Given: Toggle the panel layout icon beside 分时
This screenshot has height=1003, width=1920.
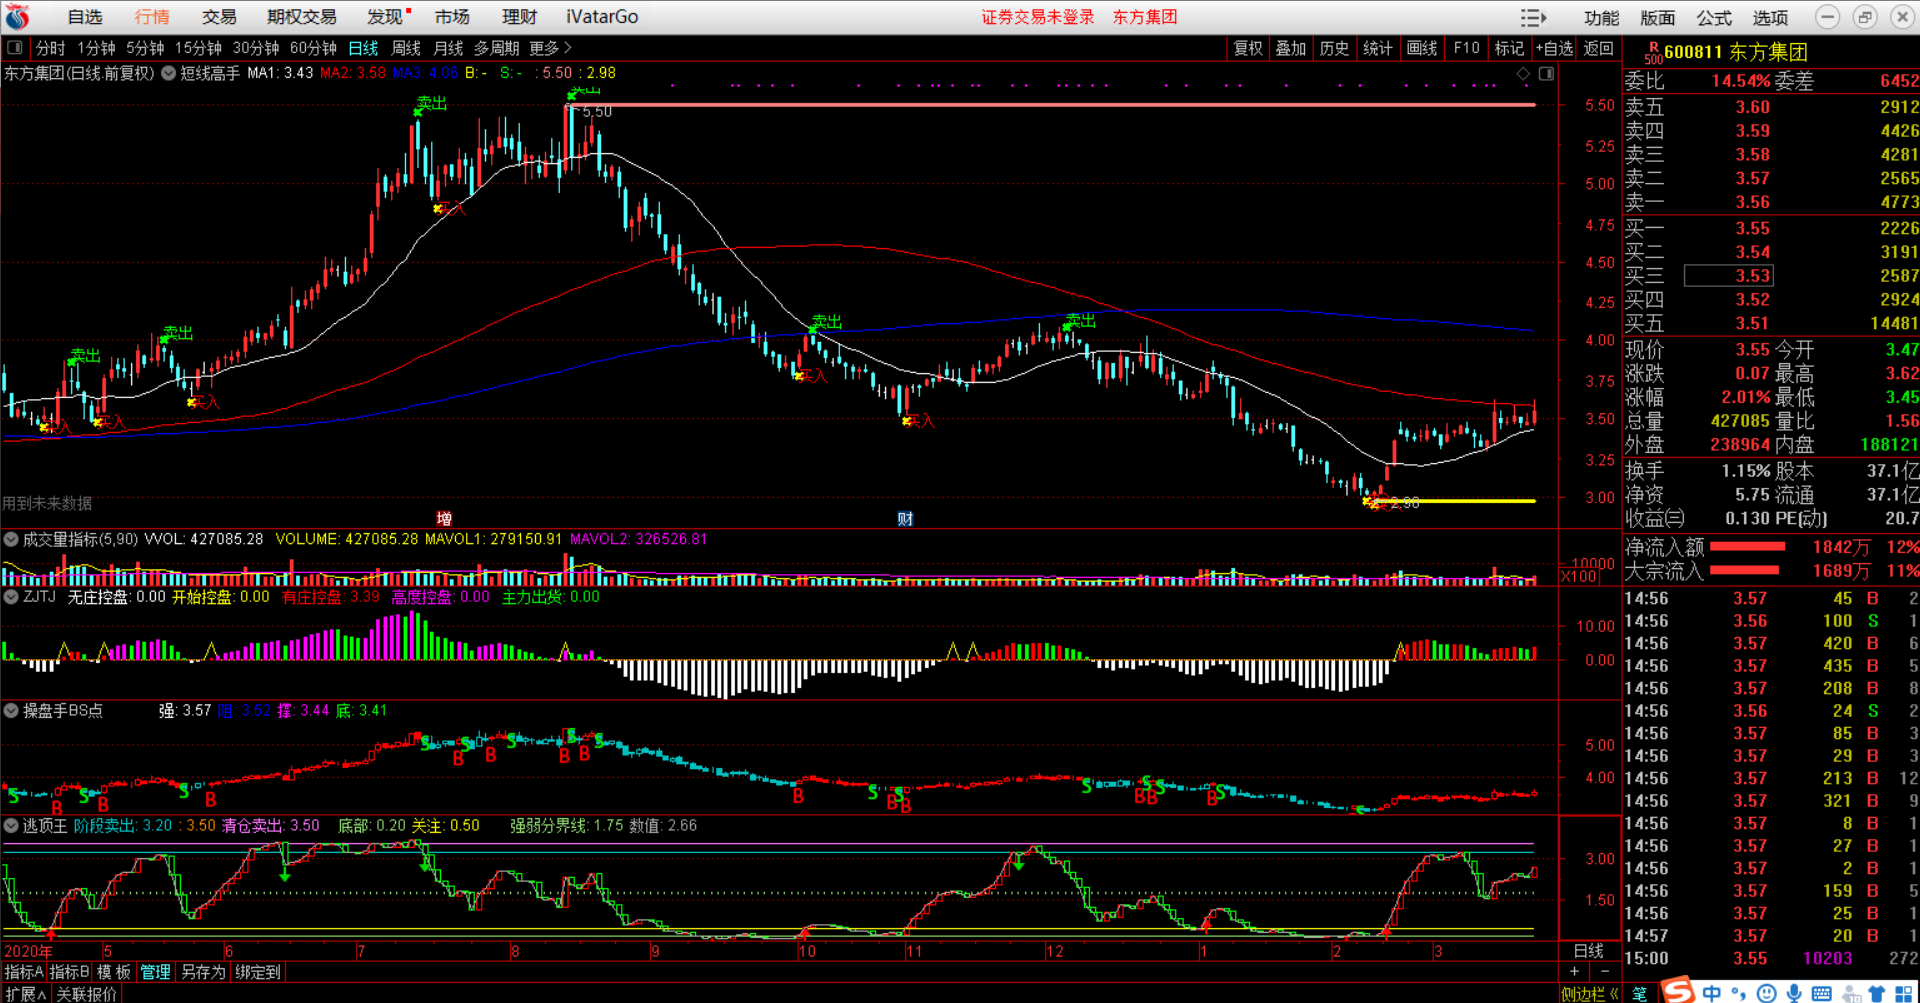Looking at the screenshot, I should point(15,48).
